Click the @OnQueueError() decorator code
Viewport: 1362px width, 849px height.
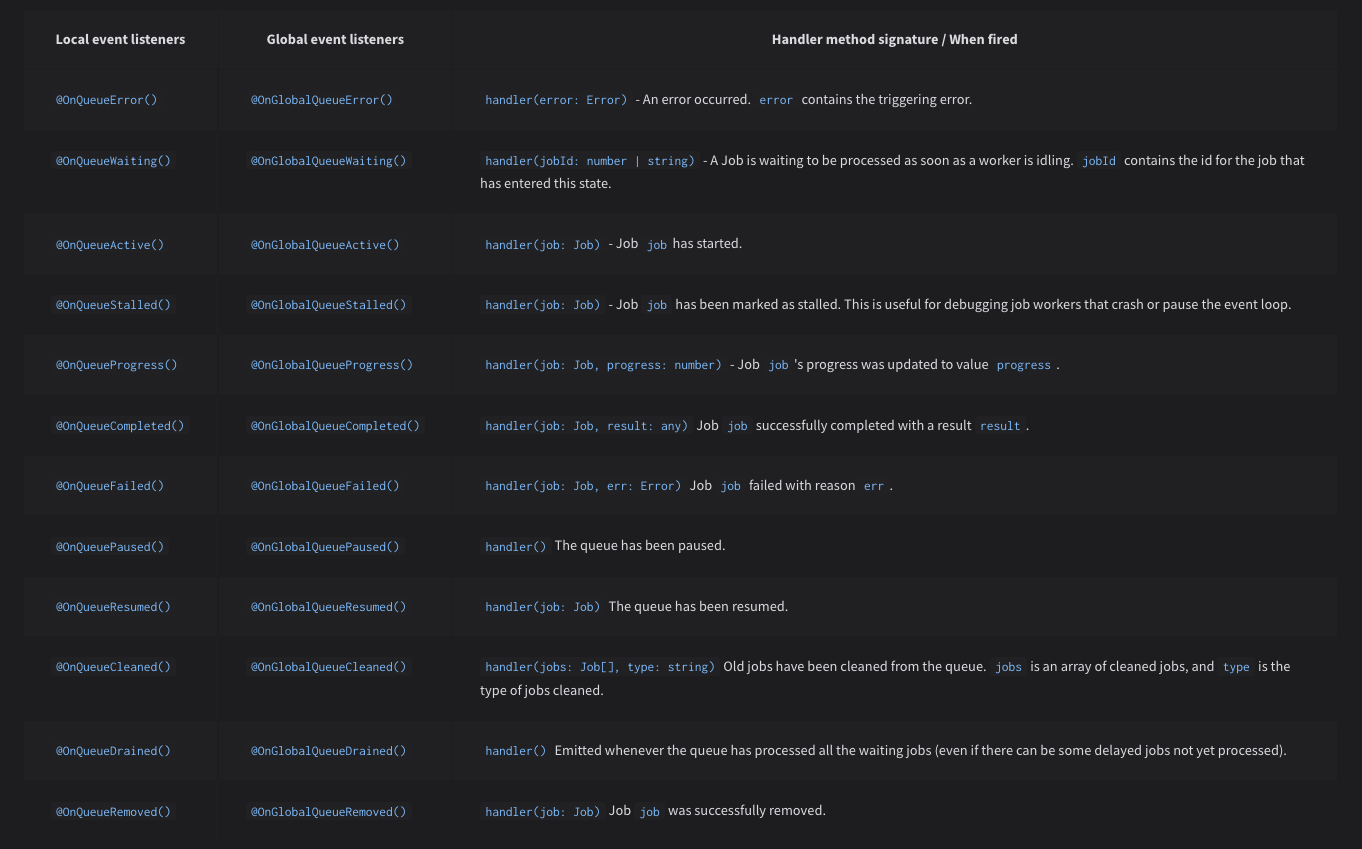click(106, 100)
